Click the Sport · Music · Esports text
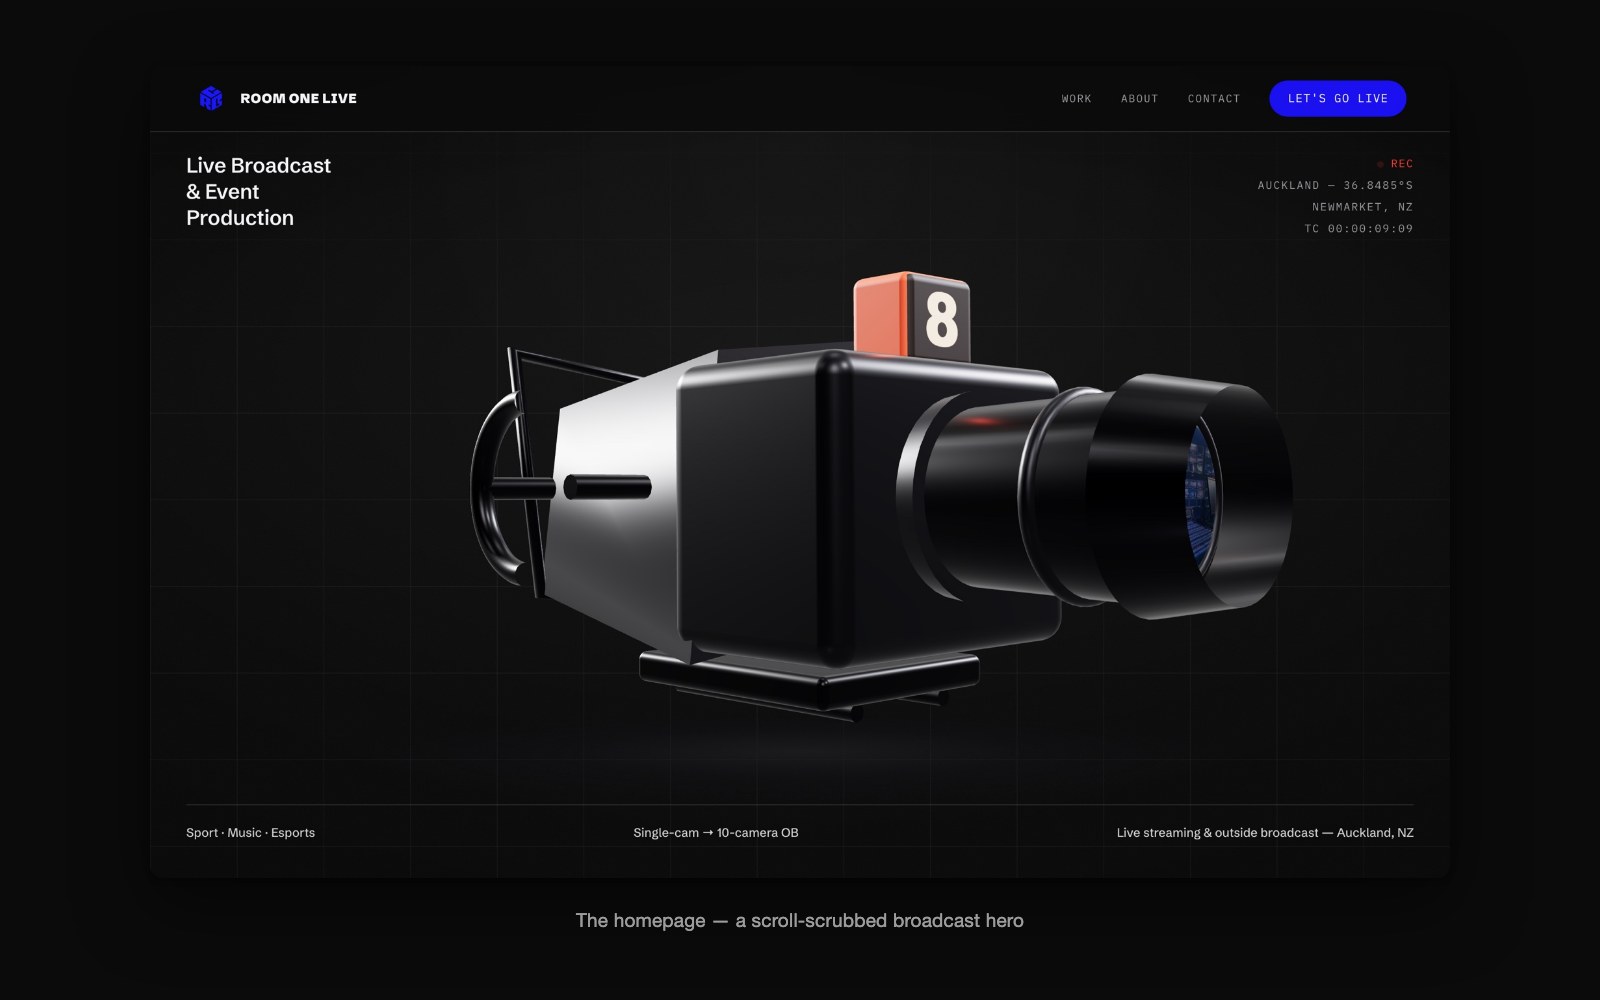1600x1000 pixels. pos(250,832)
